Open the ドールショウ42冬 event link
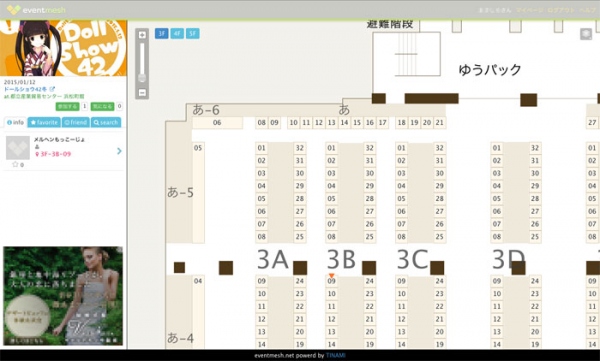This screenshot has height=361, width=600. point(26,89)
